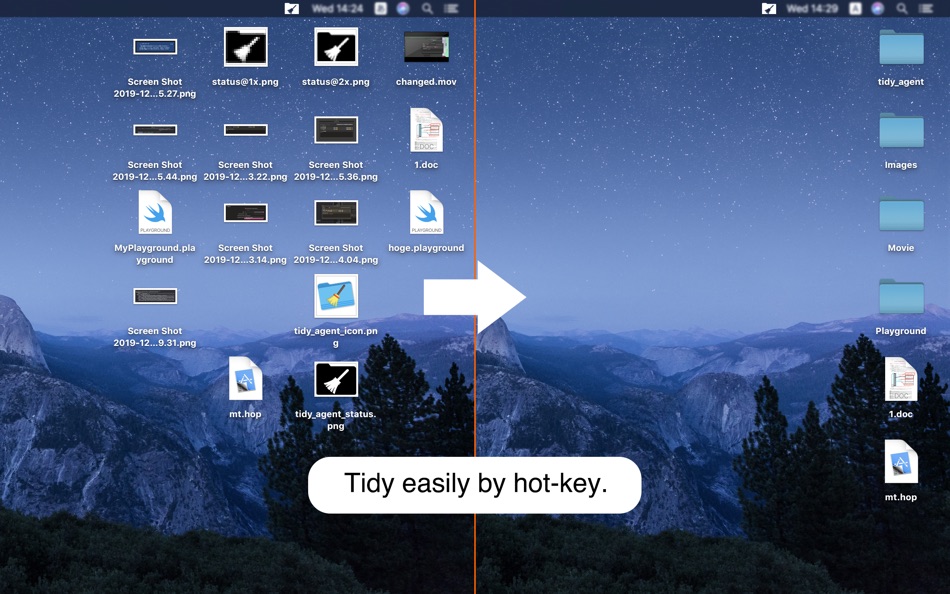
Task: Open Tidy Agent broom menu beside Wed 14:29
Action: (769, 8)
